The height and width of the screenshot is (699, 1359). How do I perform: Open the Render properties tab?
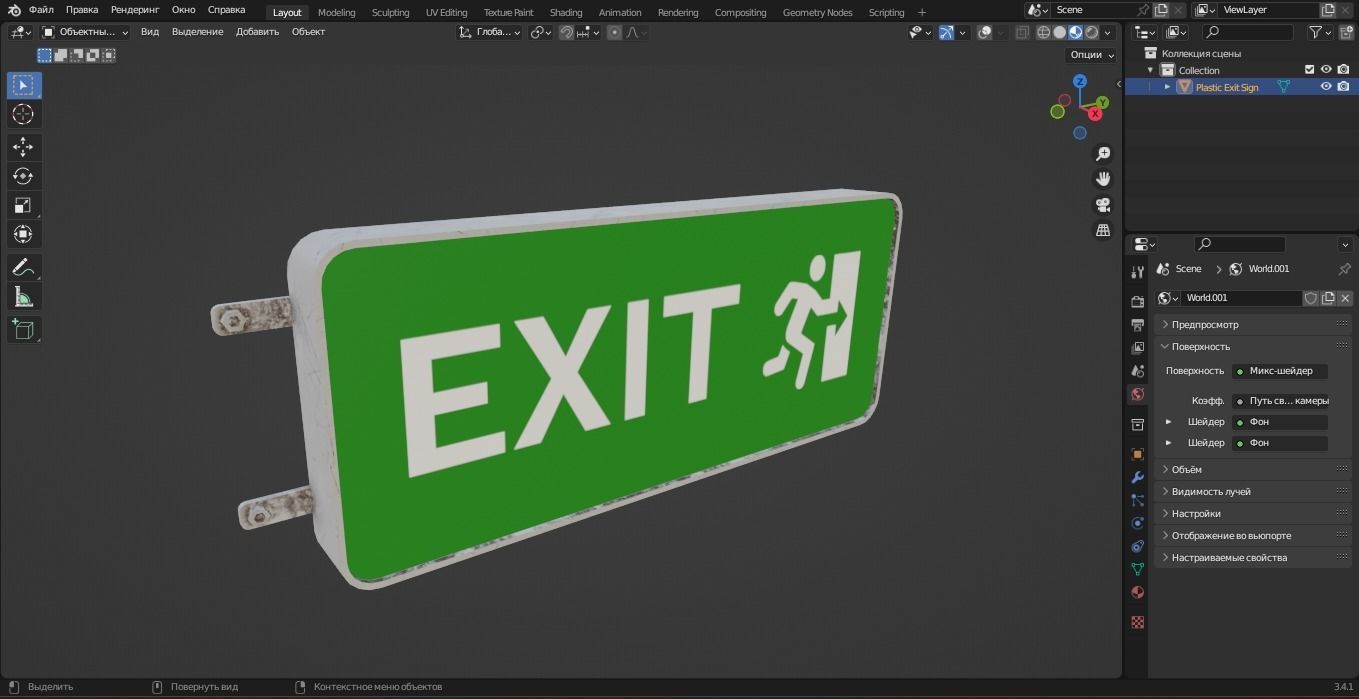pyautogui.click(x=1137, y=301)
